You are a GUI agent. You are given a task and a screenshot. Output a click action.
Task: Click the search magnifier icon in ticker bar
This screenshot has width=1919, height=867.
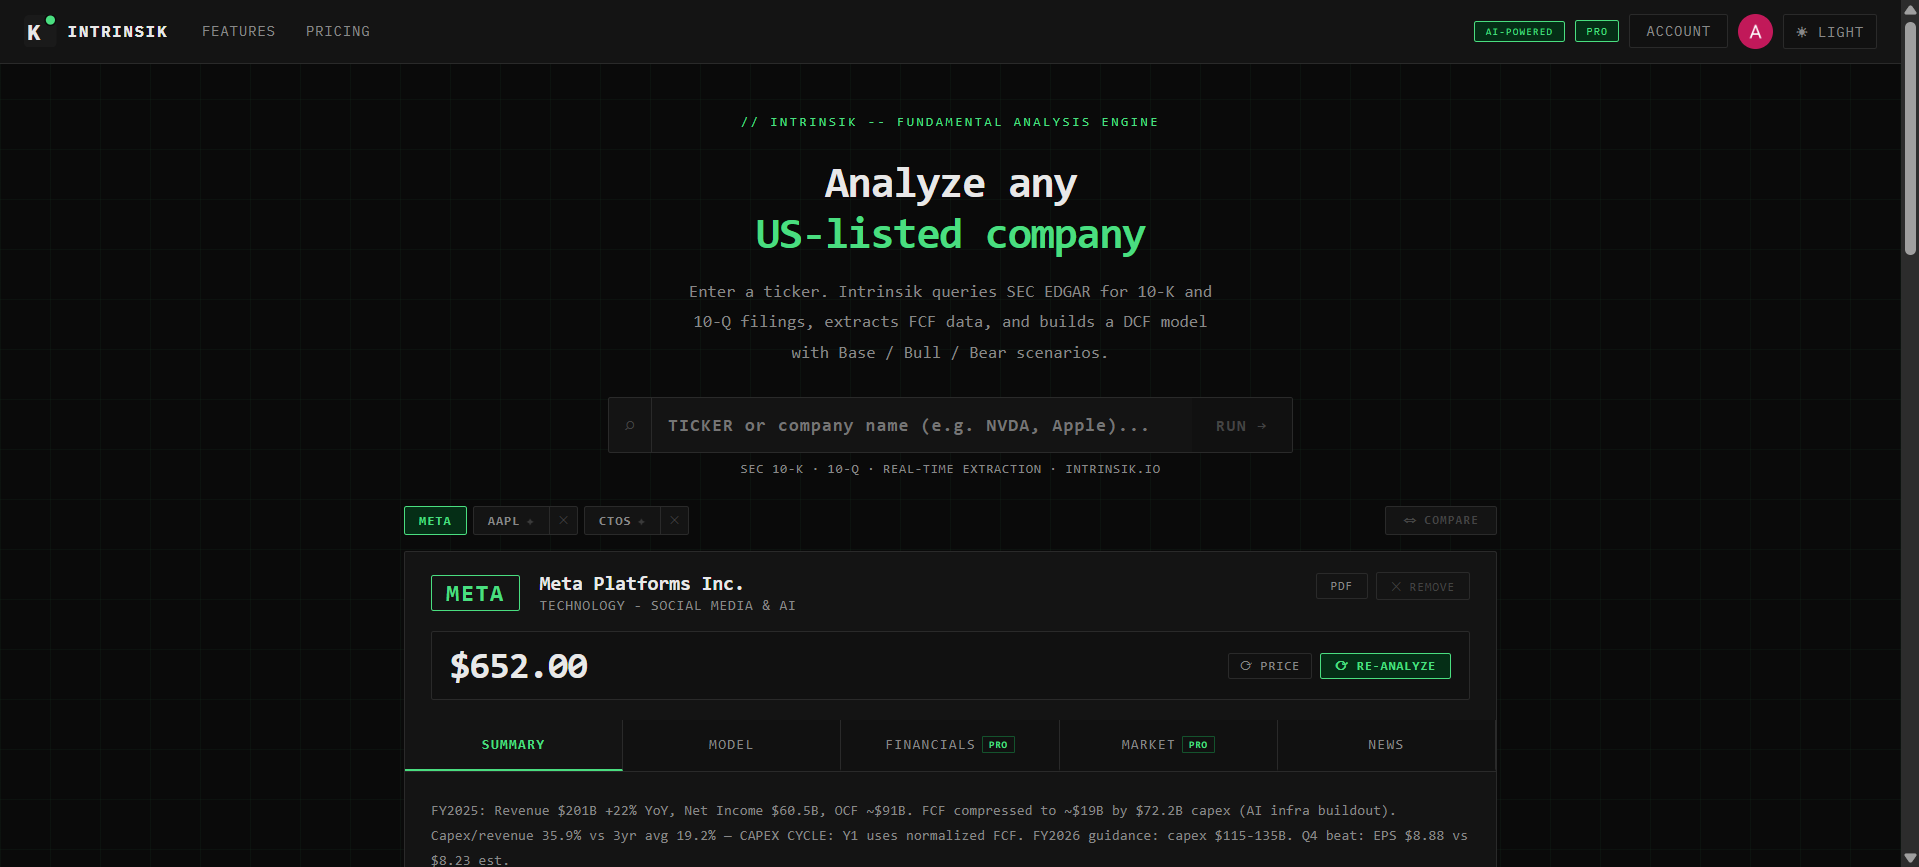coord(630,425)
